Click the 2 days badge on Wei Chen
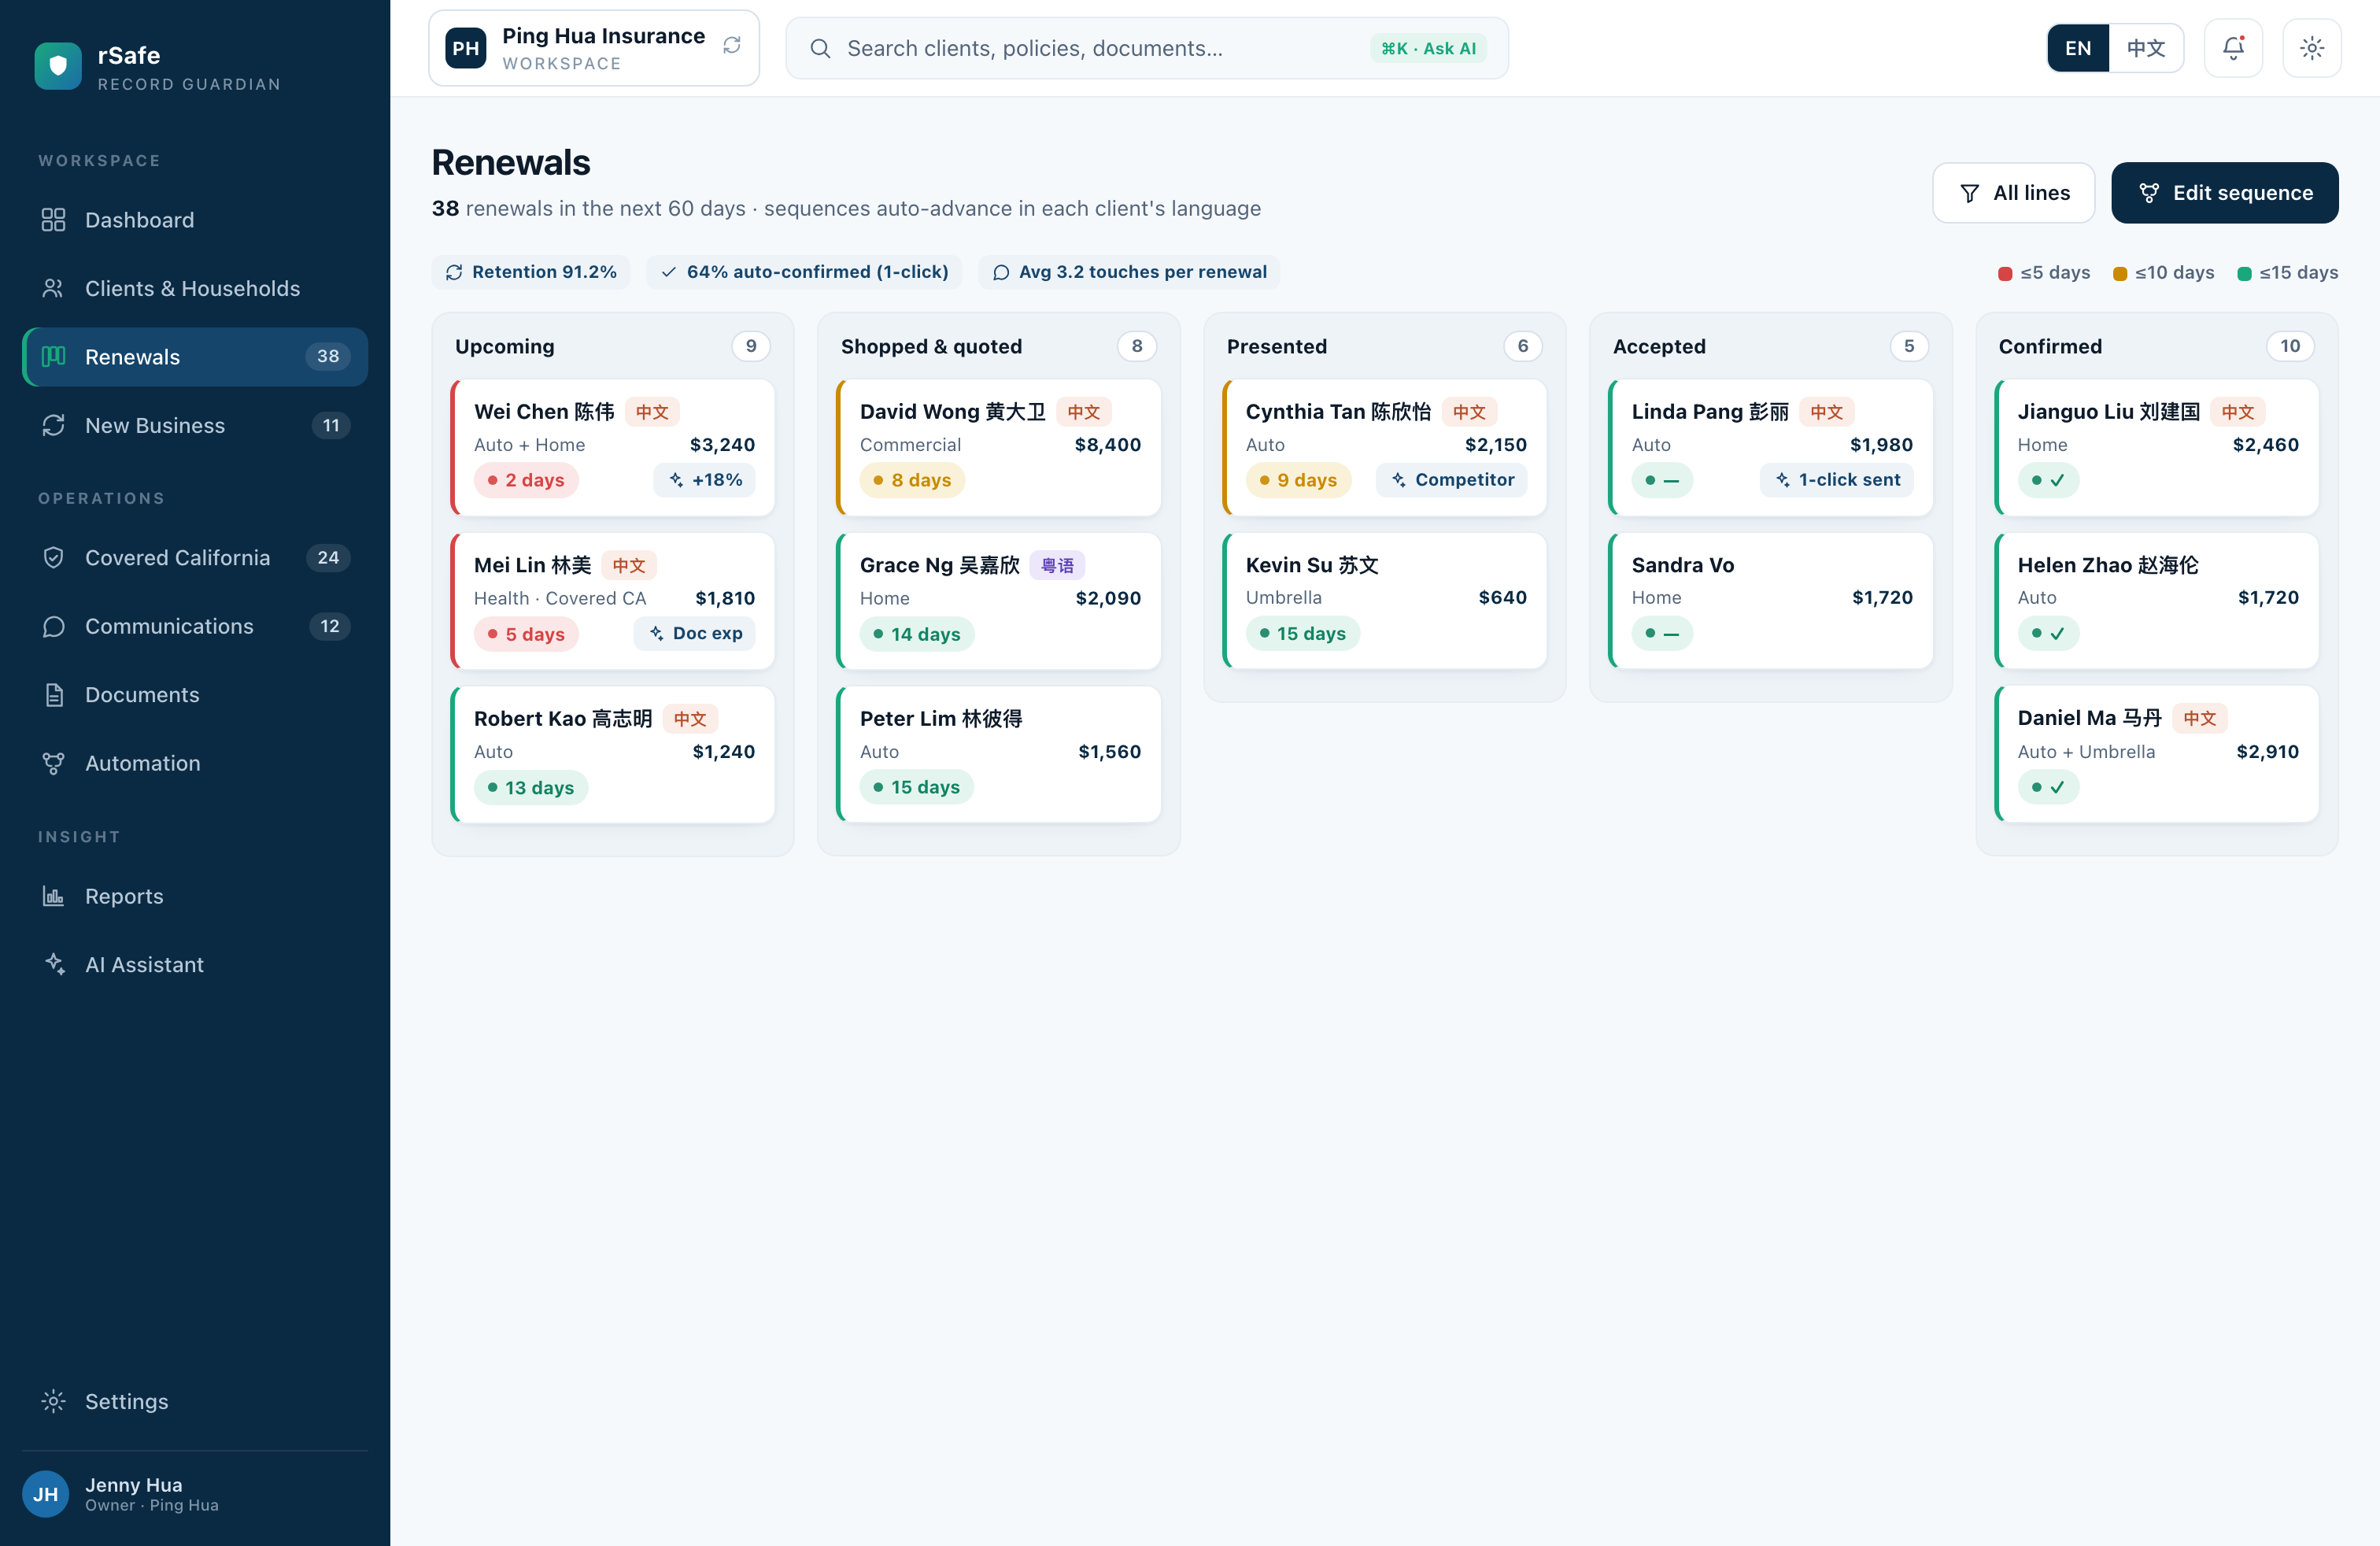The width and height of the screenshot is (2380, 1546). pos(526,480)
